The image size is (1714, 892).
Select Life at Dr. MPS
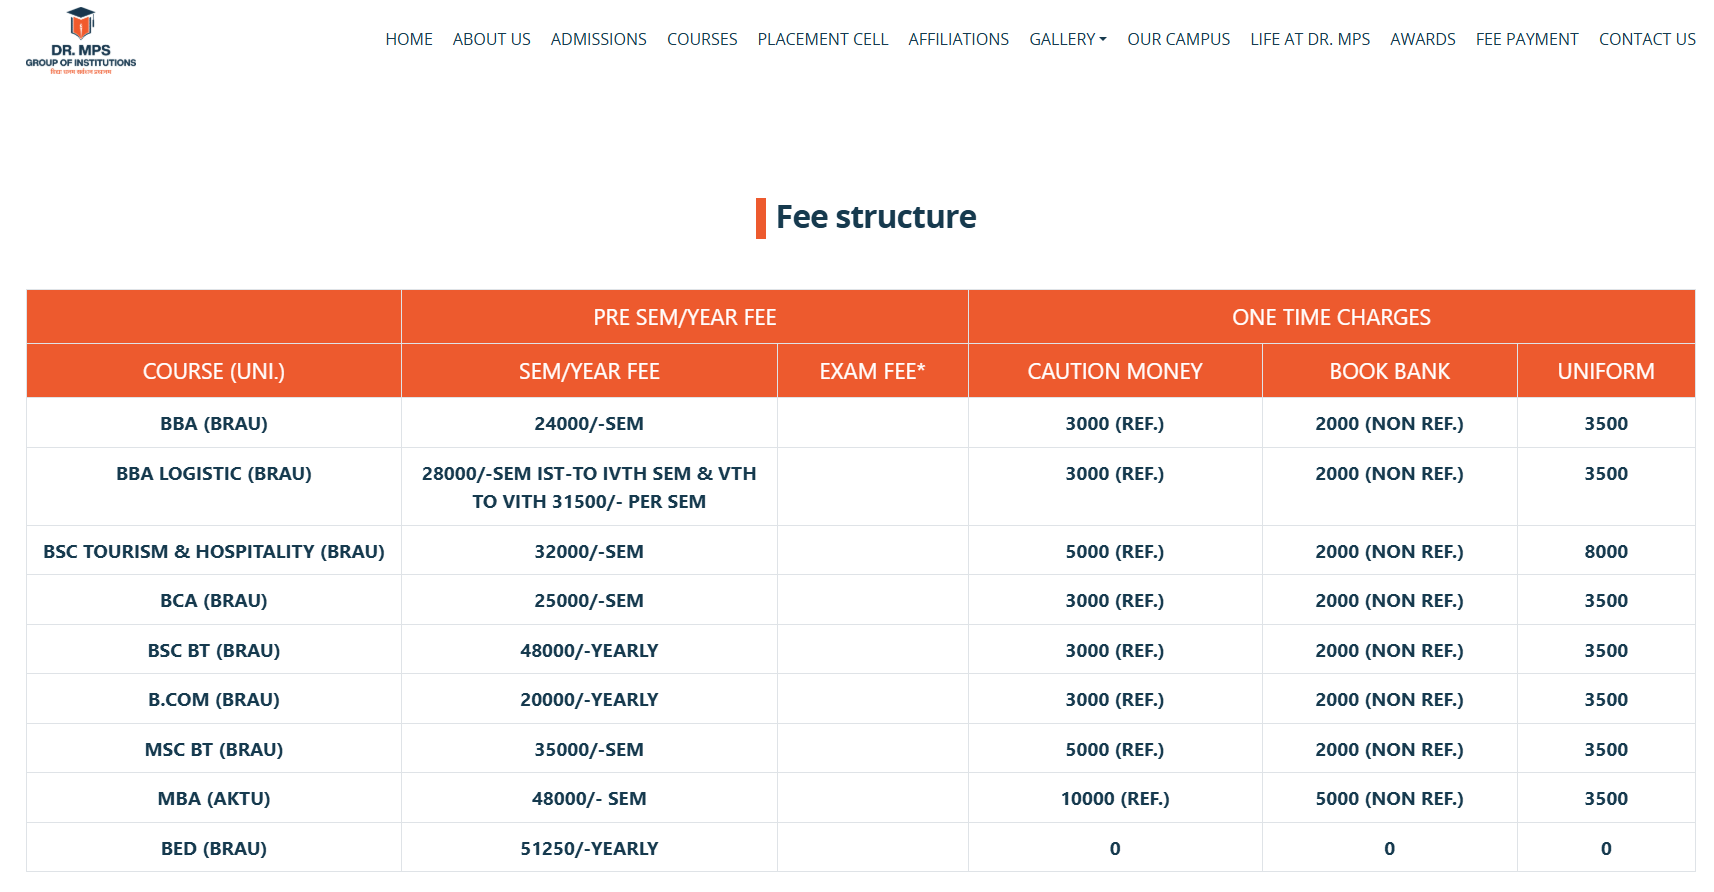tap(1310, 39)
